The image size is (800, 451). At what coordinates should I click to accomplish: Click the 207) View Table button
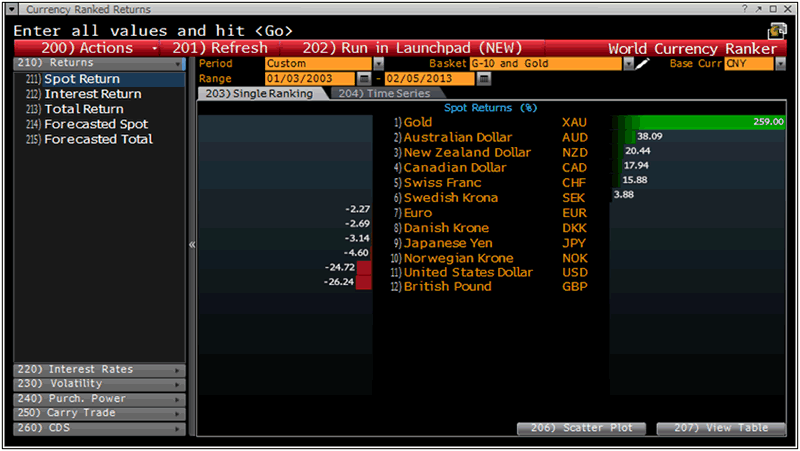(721, 428)
